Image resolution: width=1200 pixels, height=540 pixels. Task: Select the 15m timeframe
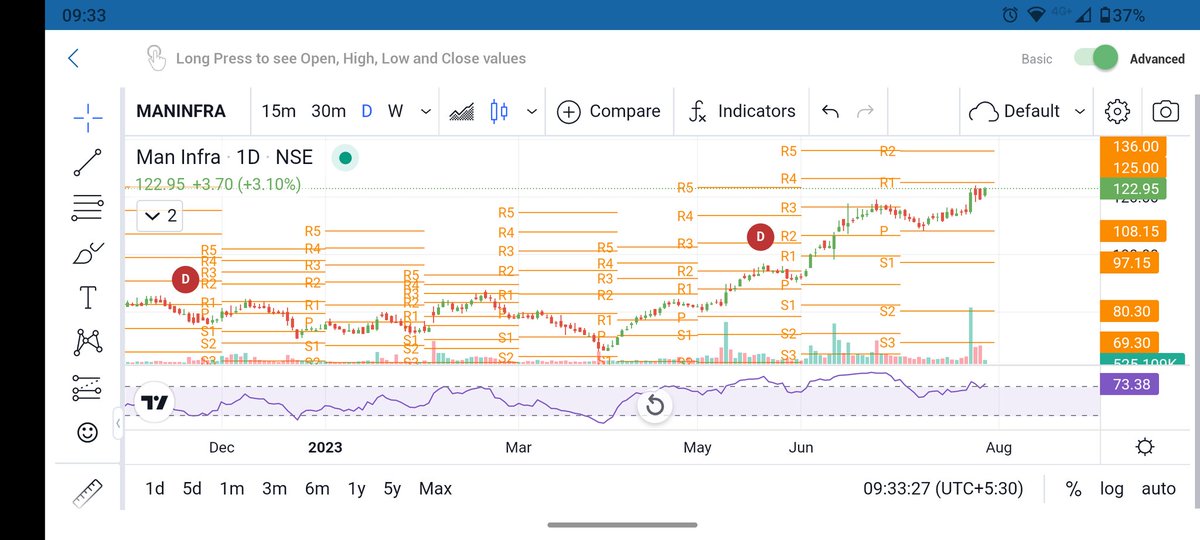(x=278, y=111)
